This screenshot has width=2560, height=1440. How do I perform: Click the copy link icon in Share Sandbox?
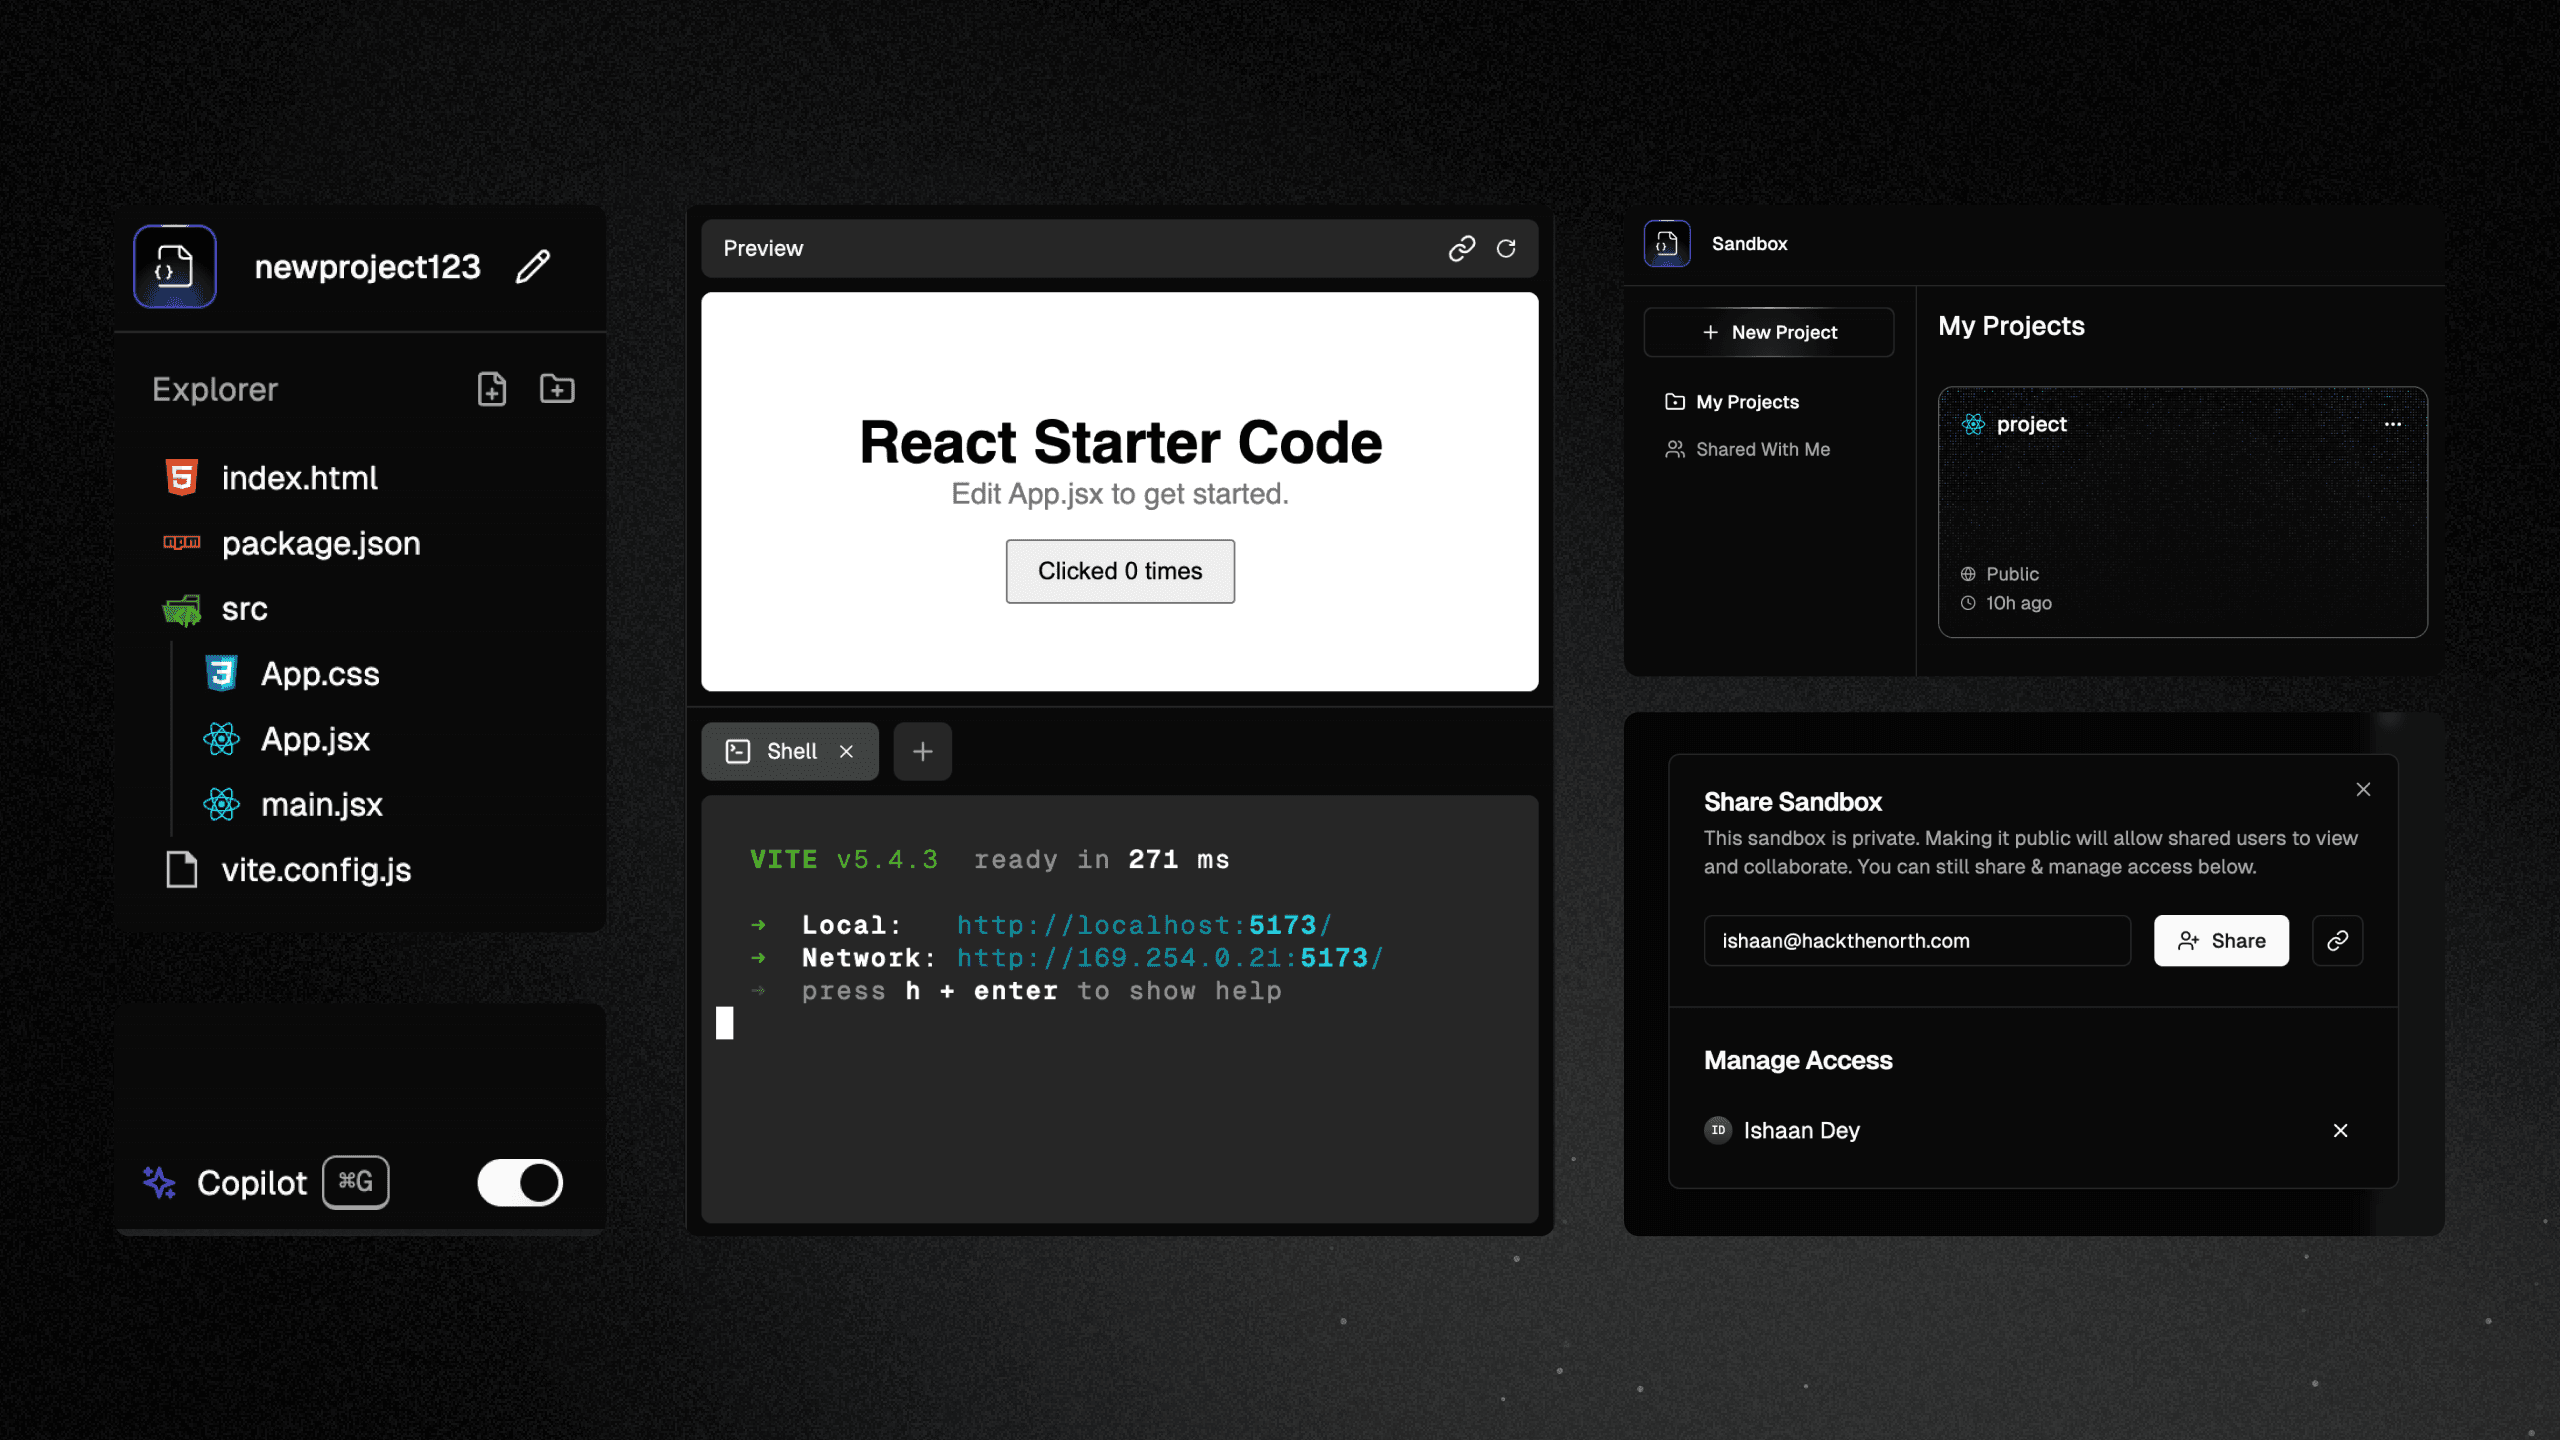(x=2338, y=939)
